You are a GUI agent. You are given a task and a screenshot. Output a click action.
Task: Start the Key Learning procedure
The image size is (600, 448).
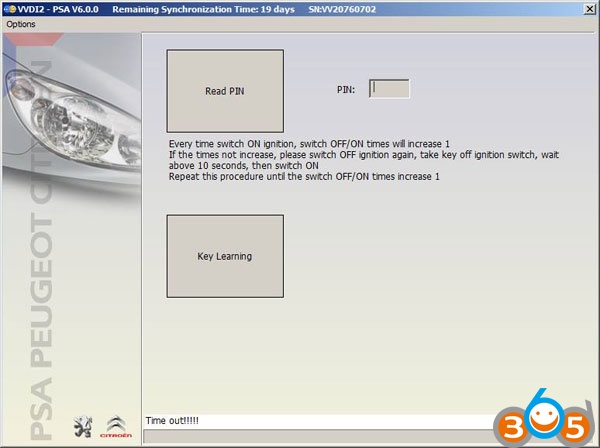tap(225, 256)
